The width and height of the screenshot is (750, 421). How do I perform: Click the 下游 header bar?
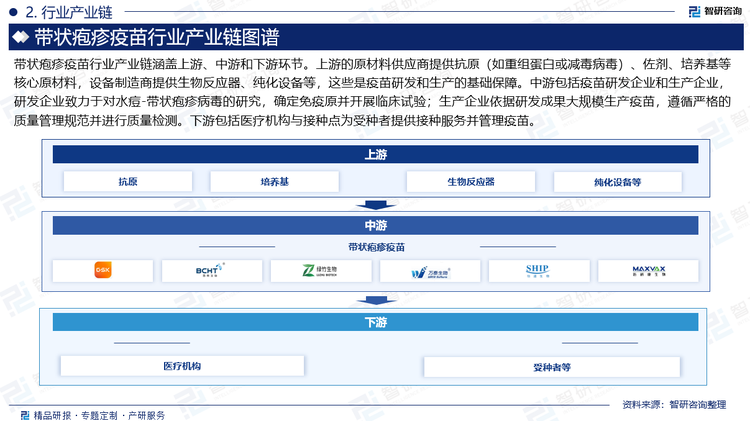pos(375,322)
